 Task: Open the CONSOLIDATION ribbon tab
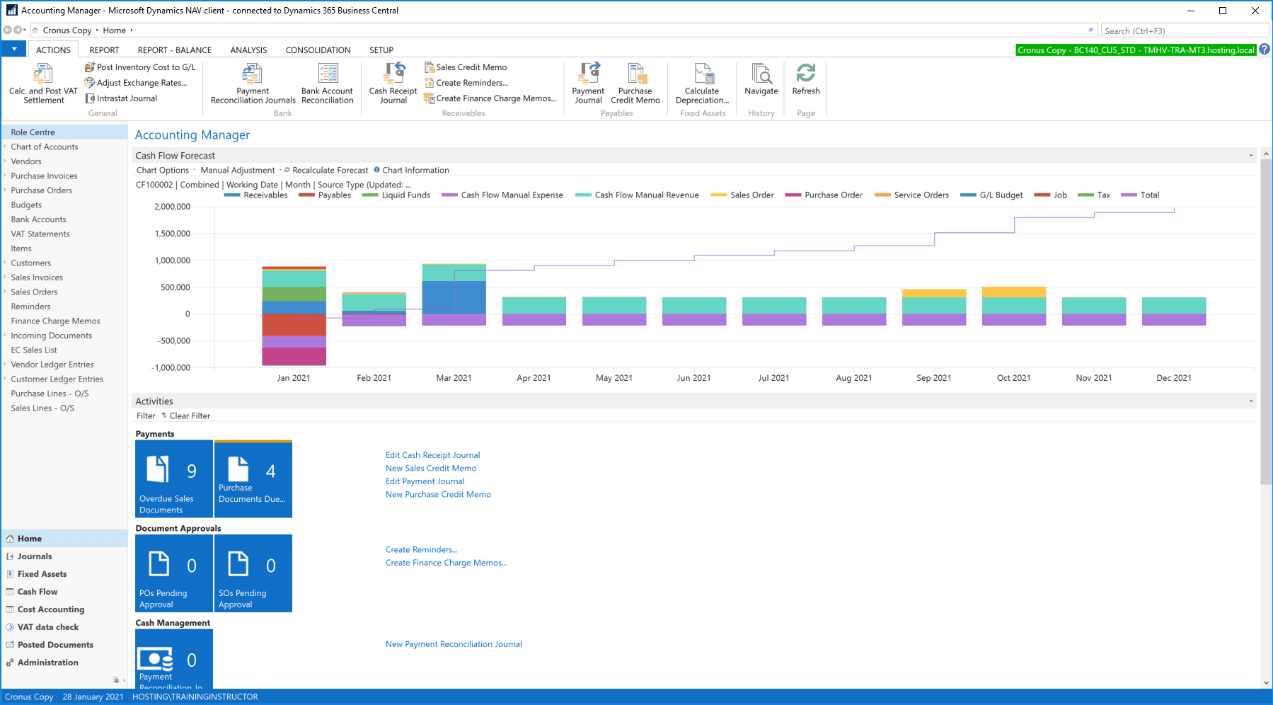(318, 50)
